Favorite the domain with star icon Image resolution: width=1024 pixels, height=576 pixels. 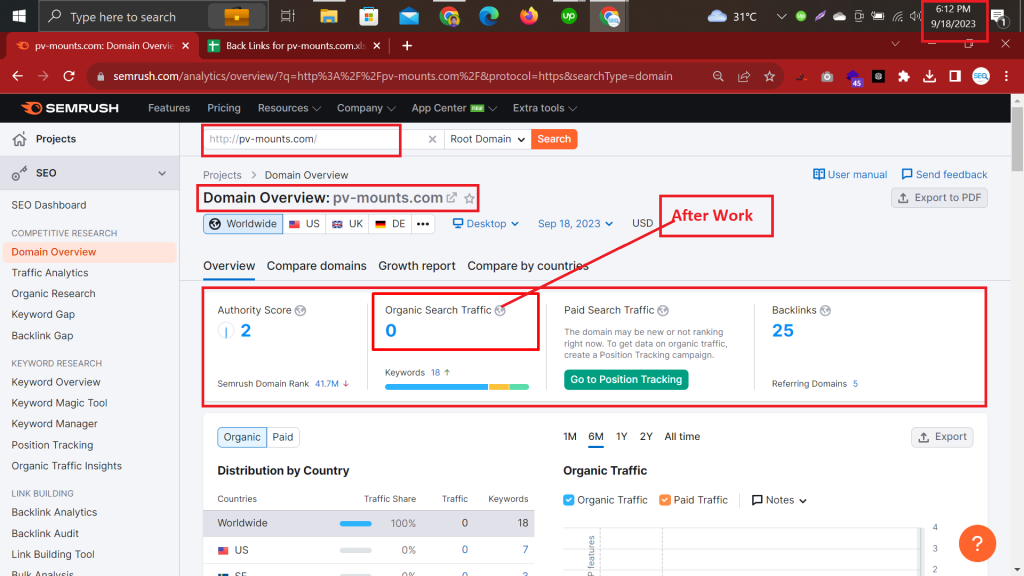[x=469, y=198]
